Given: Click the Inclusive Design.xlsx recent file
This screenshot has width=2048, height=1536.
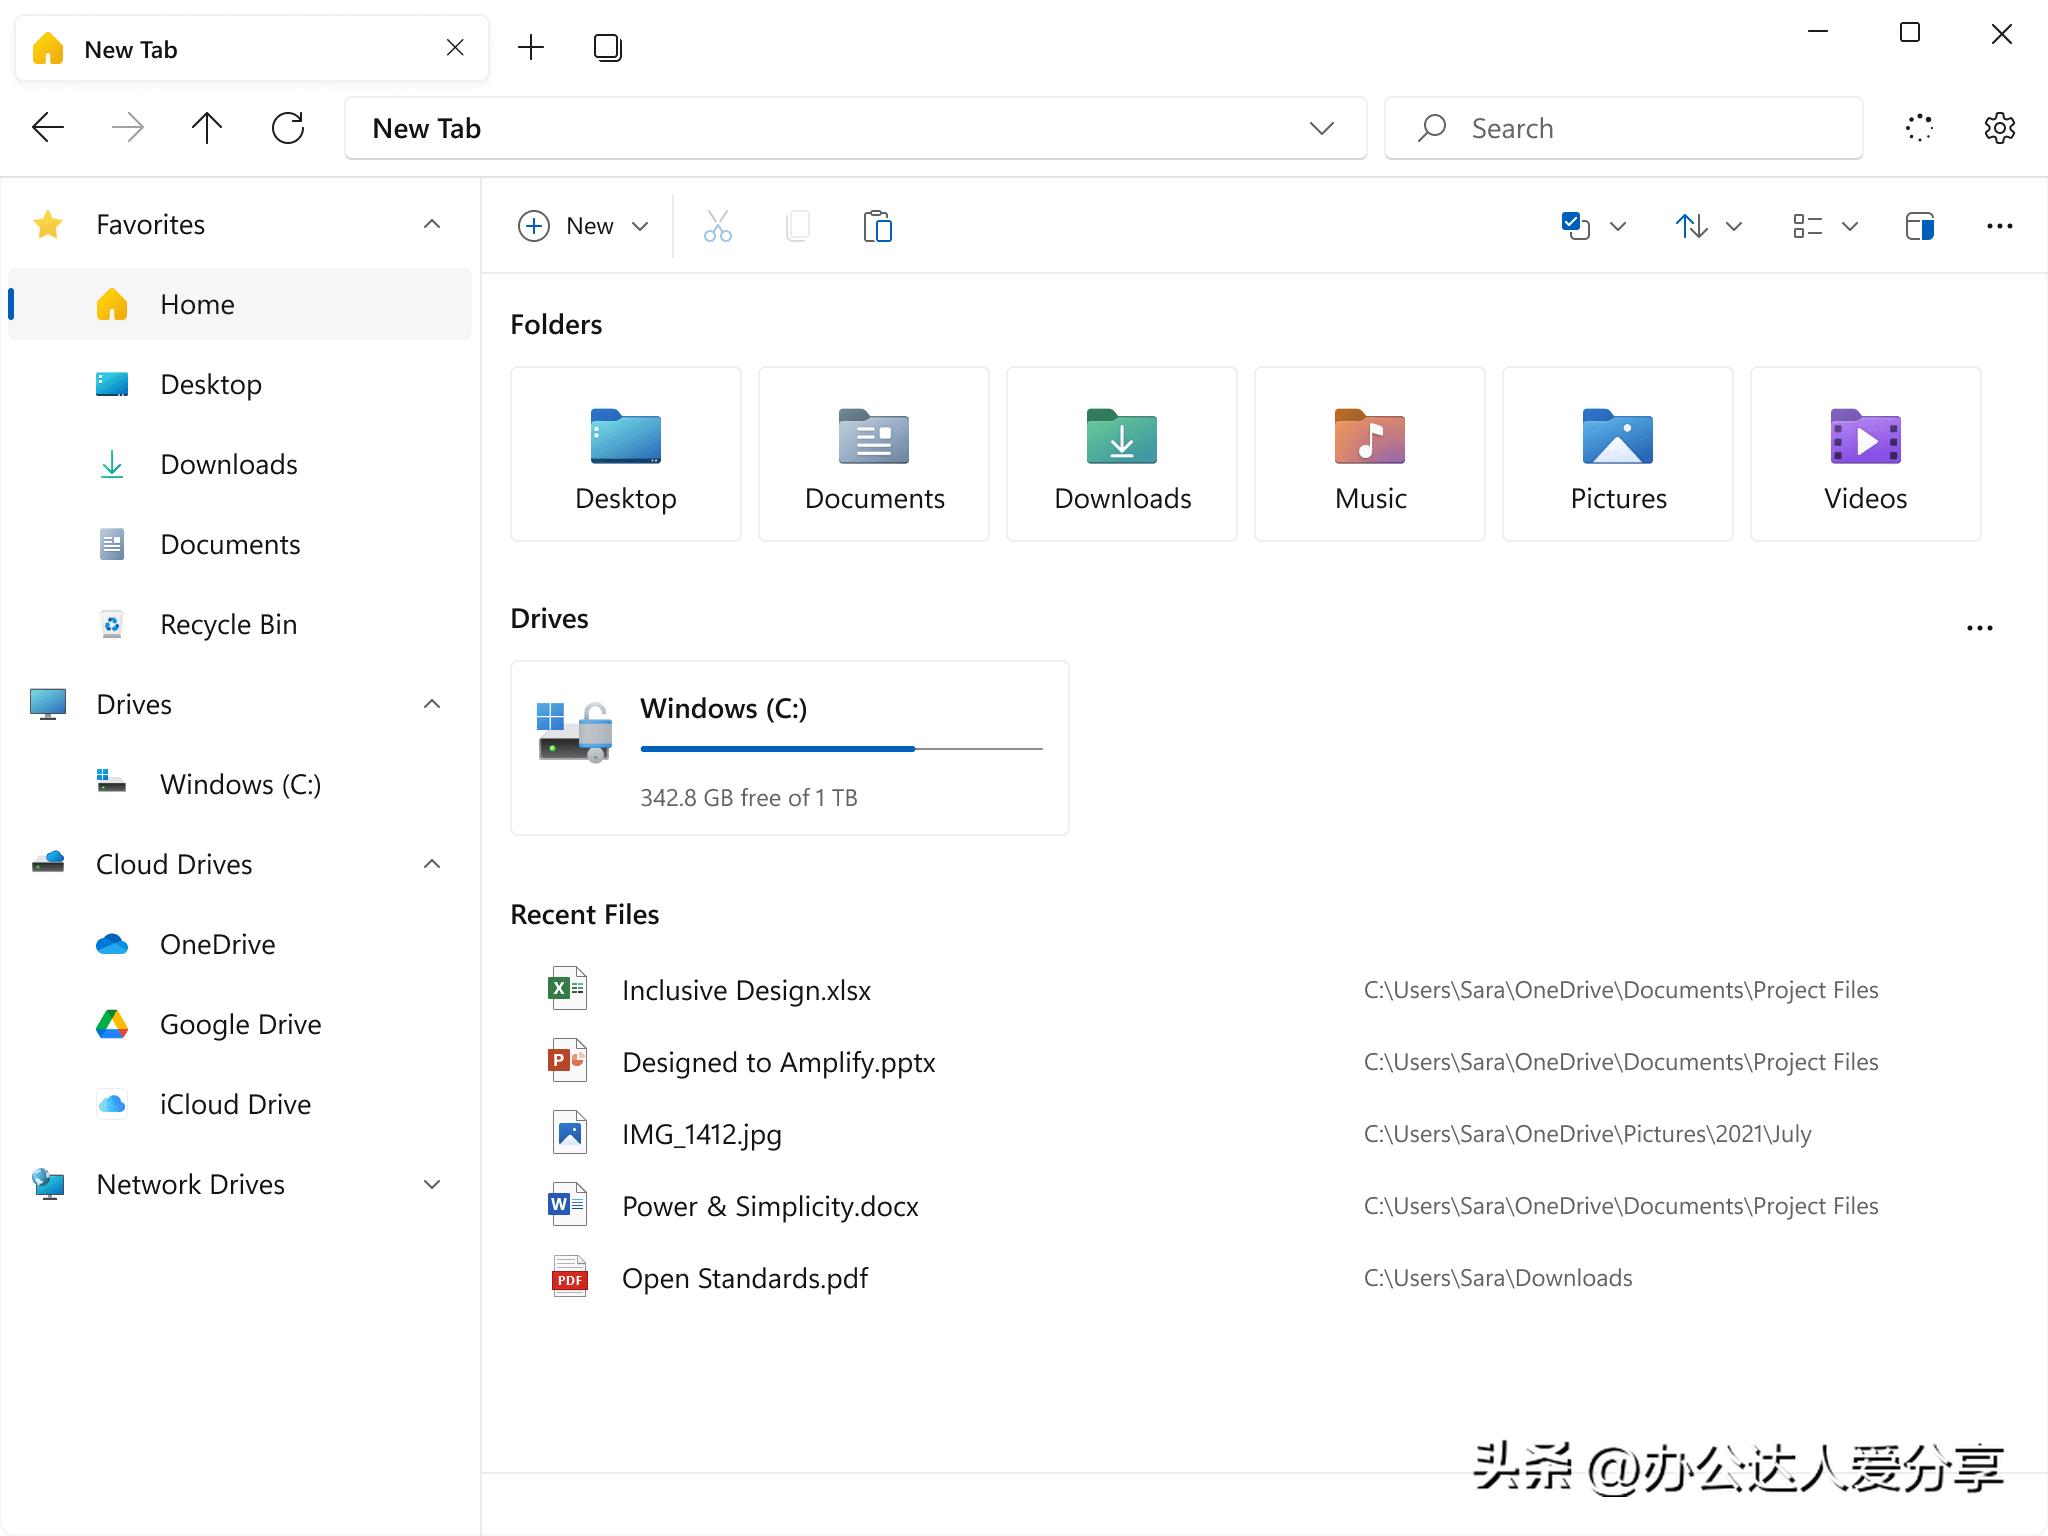Looking at the screenshot, I should (x=746, y=990).
